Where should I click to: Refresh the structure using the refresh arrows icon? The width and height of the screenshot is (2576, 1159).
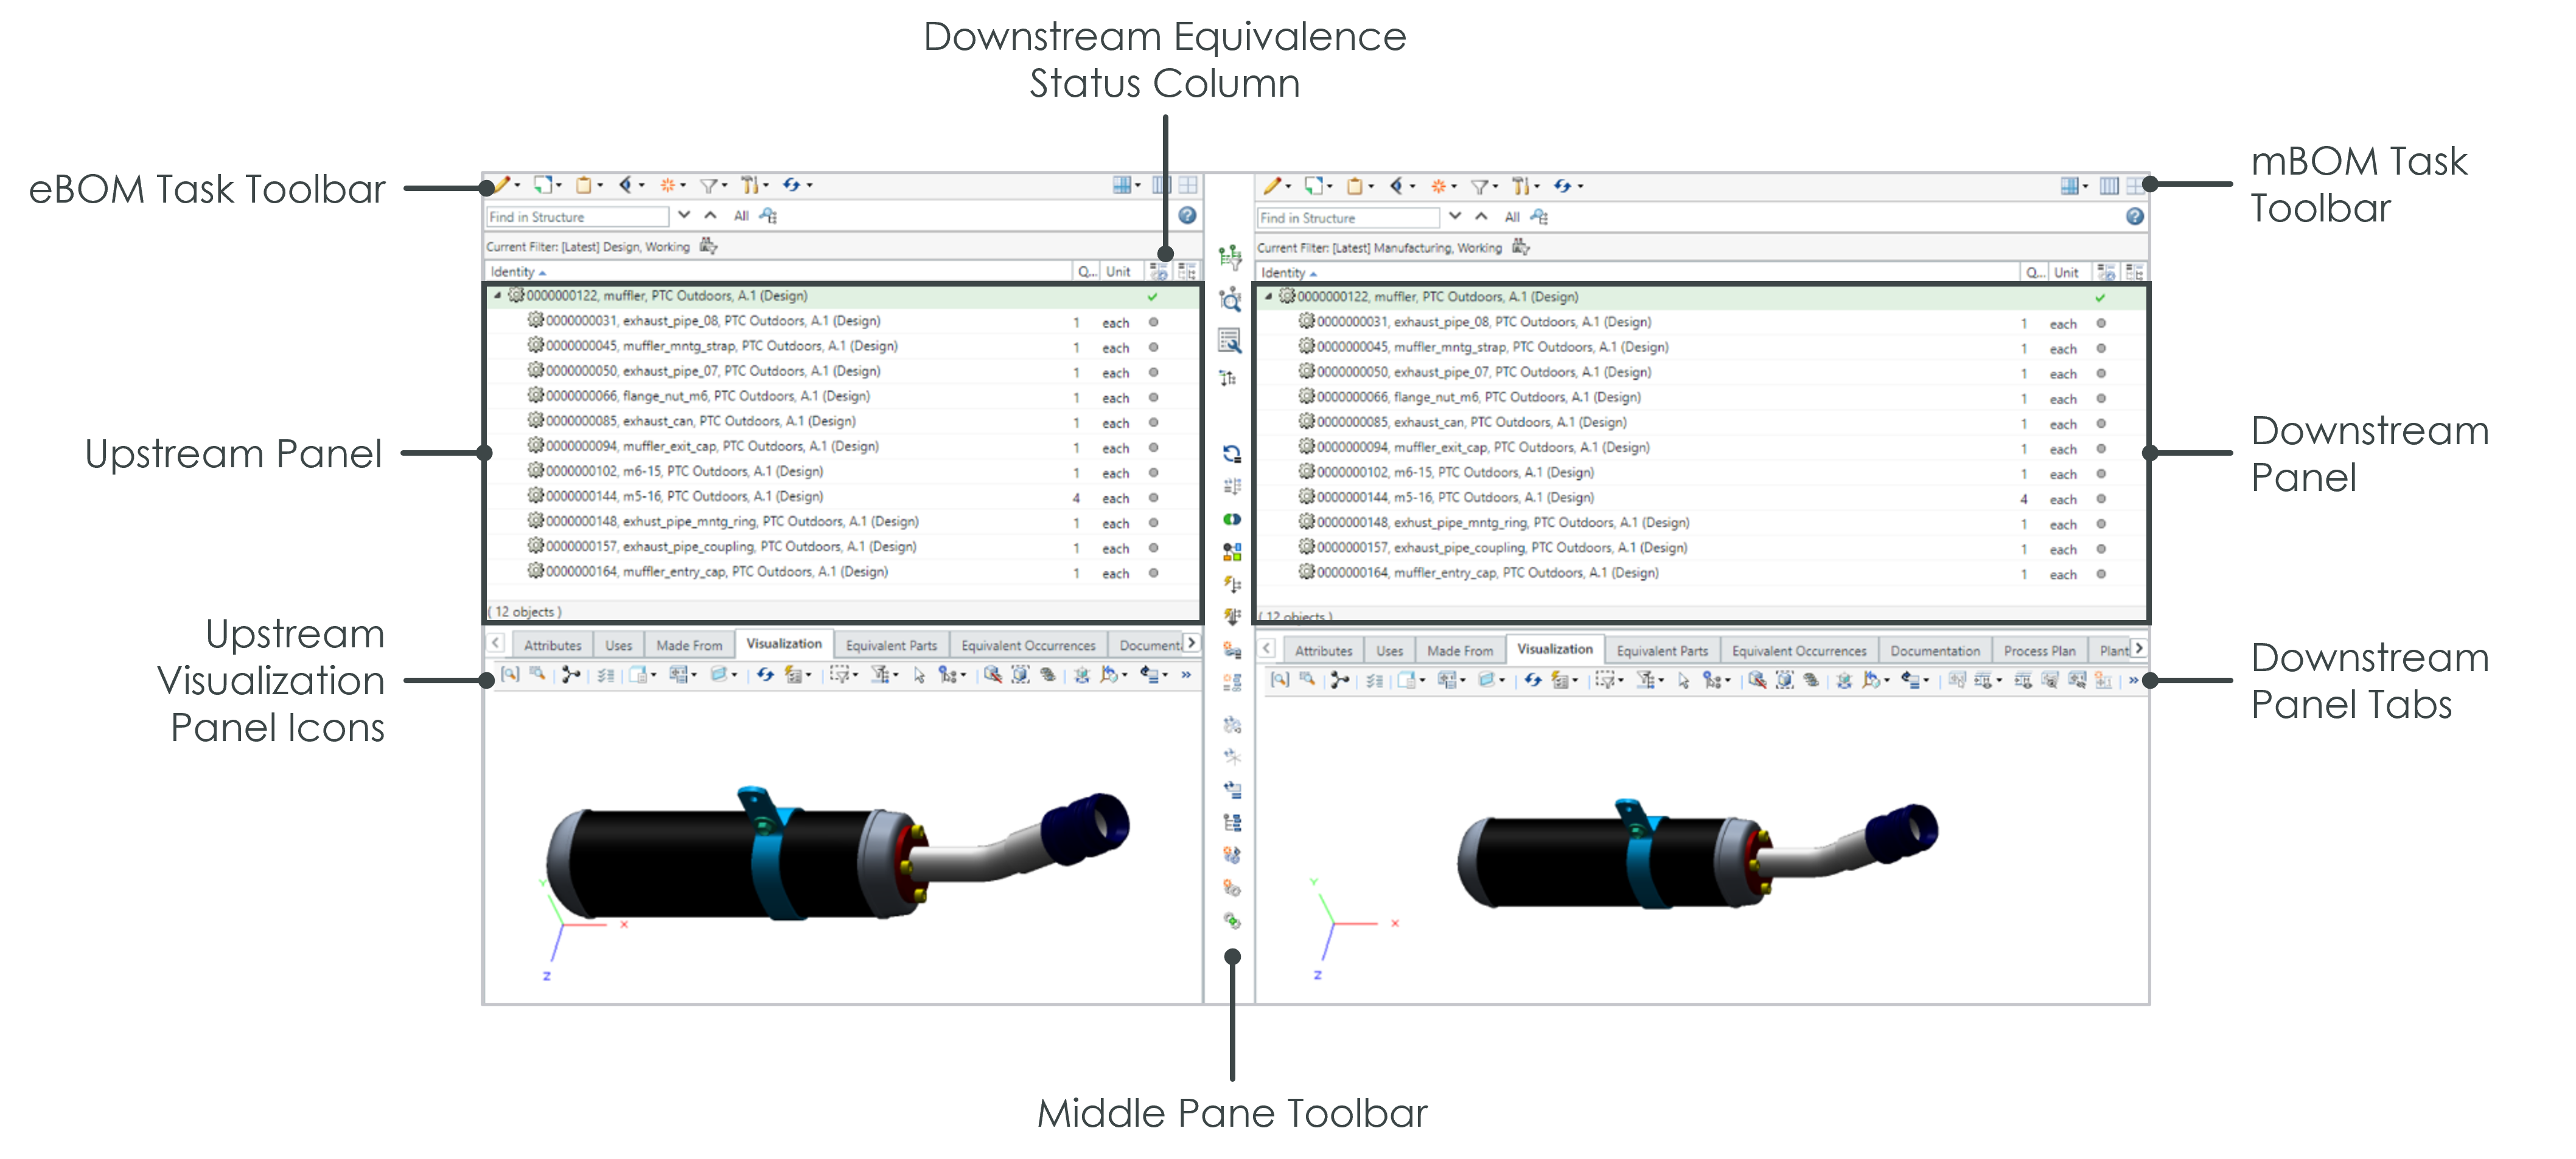(x=793, y=185)
